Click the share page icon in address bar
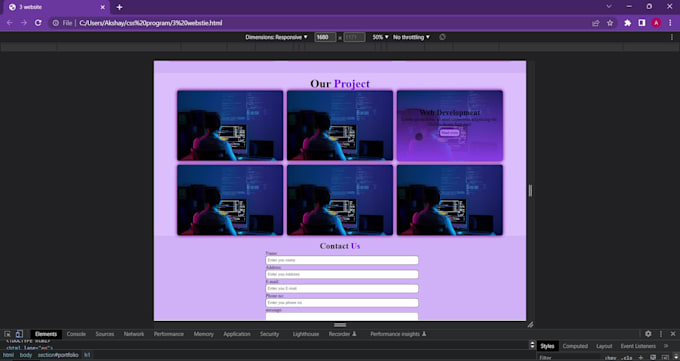The width and height of the screenshot is (680, 361). (x=596, y=23)
